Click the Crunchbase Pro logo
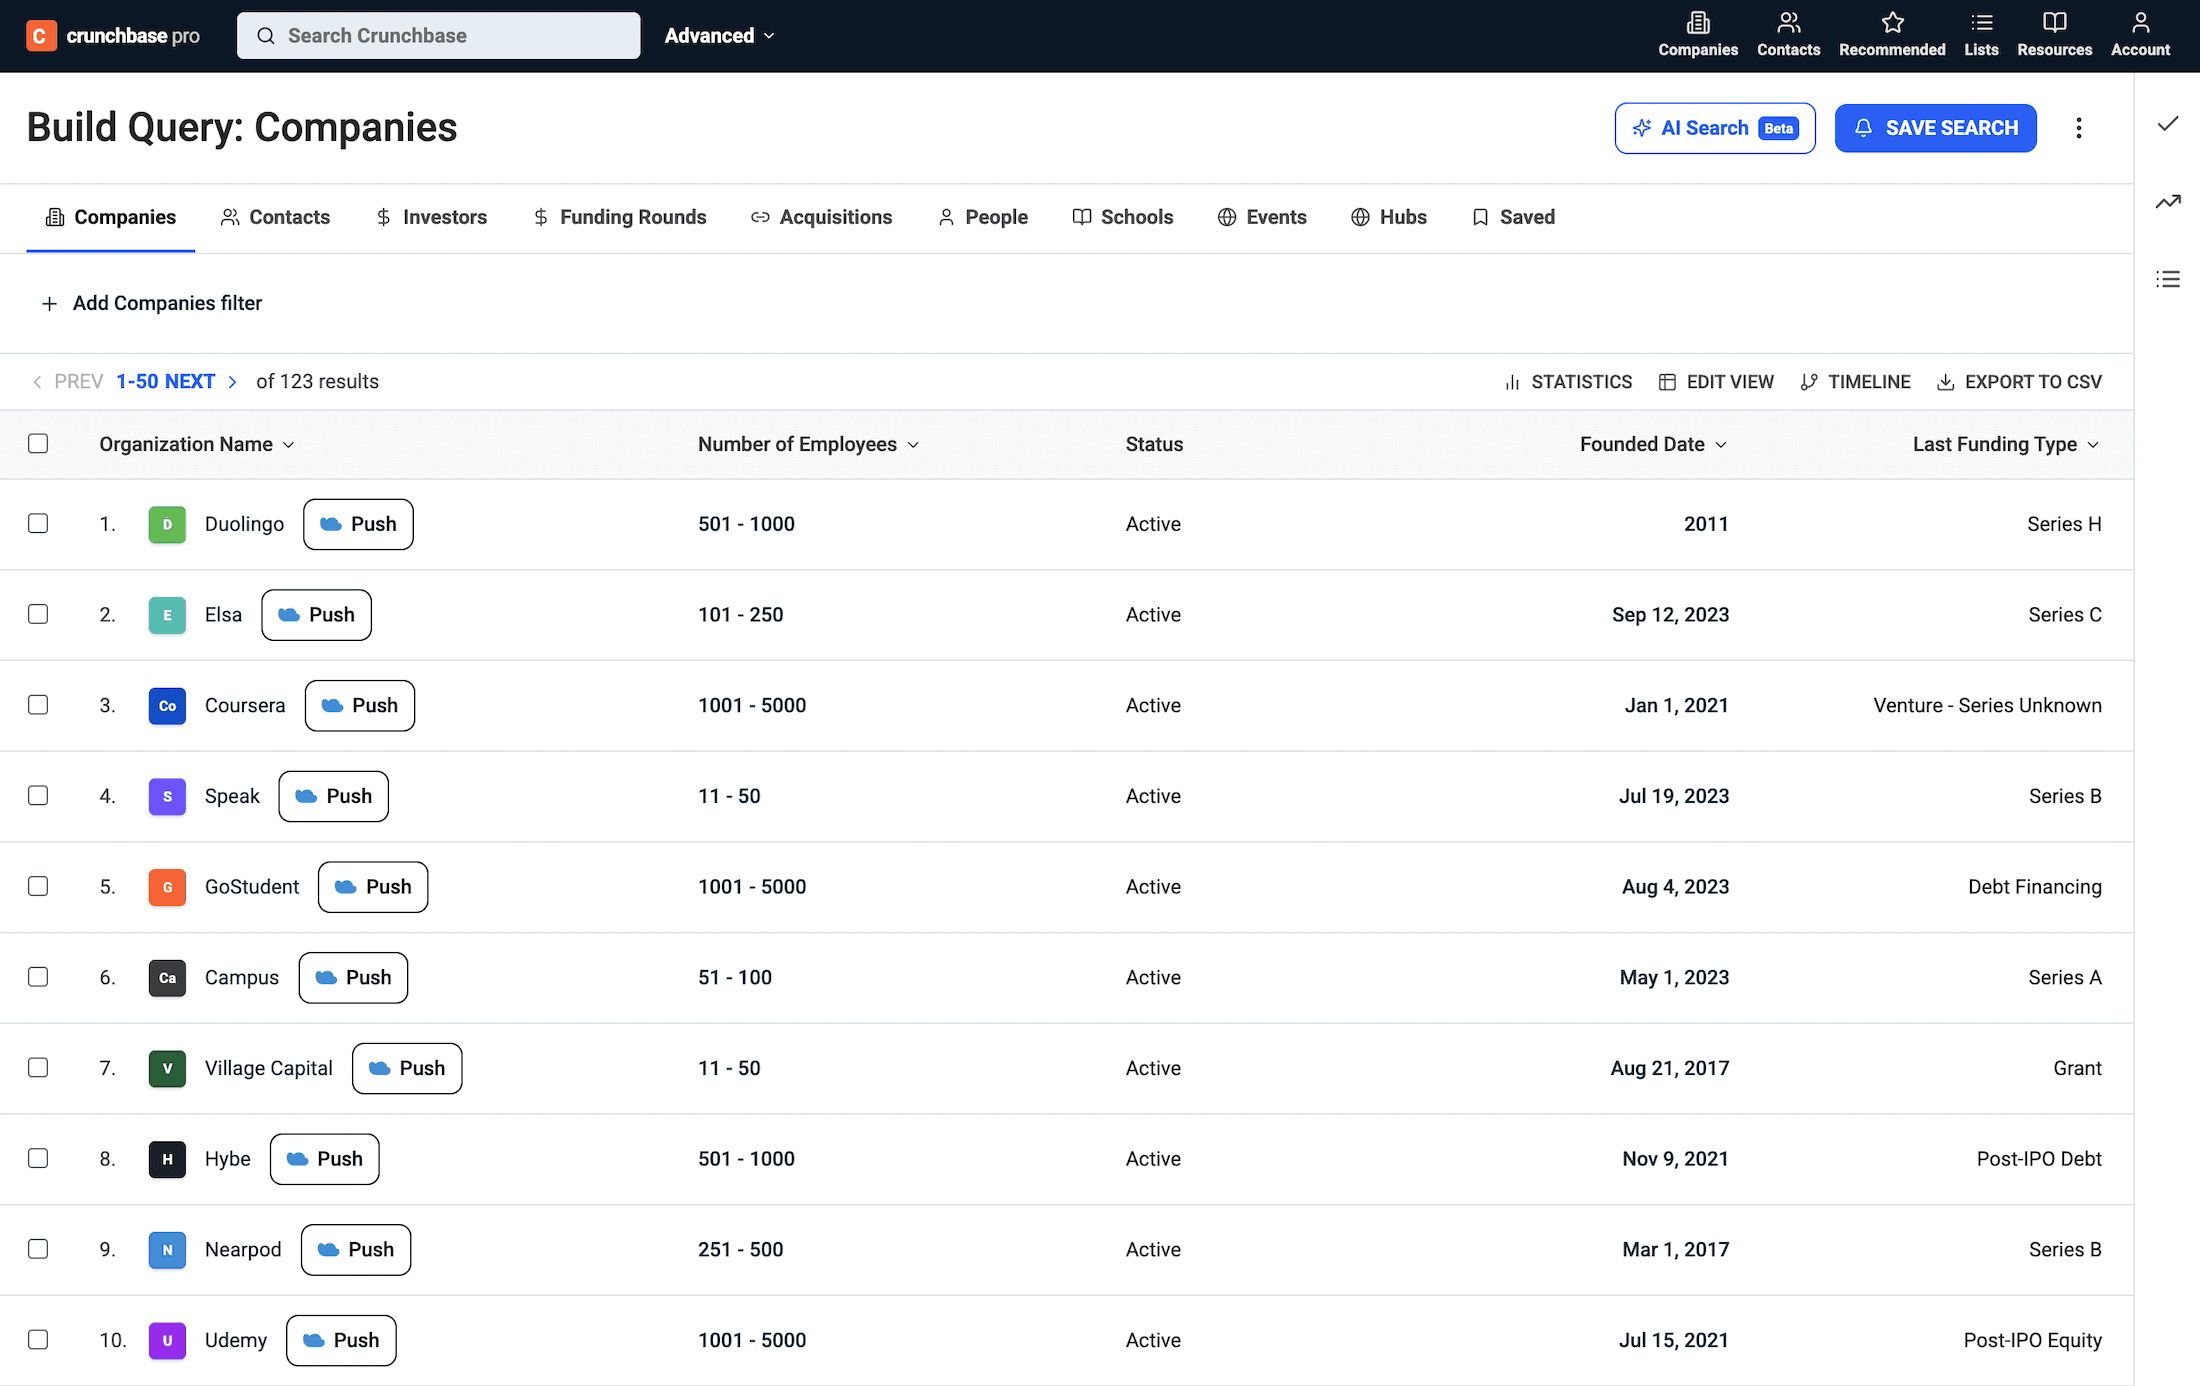This screenshot has width=2200, height=1386. point(113,36)
